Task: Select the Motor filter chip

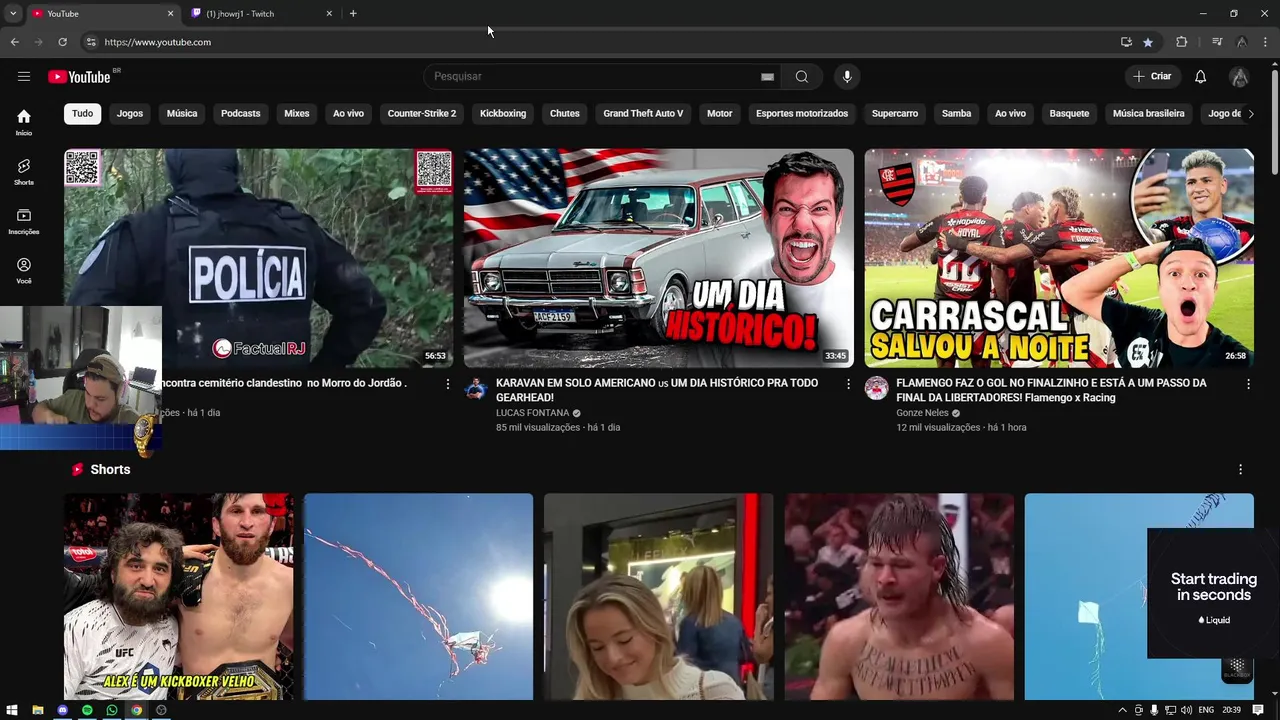Action: (720, 114)
